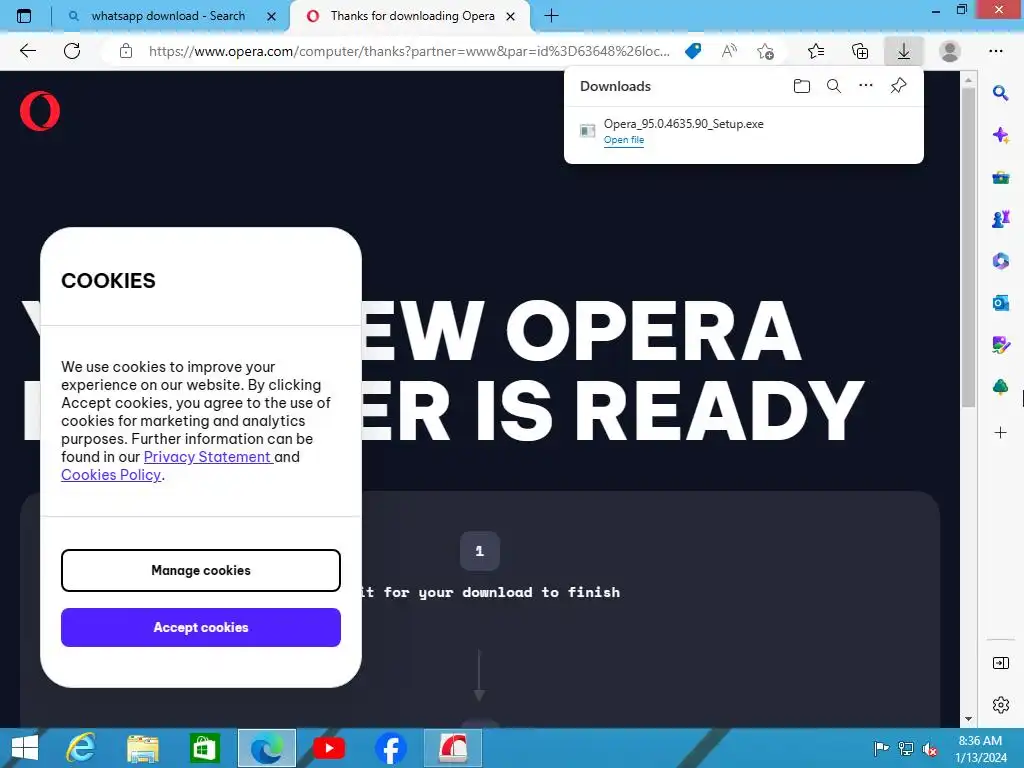Open sidebar Designer icon
Image resolution: width=1024 pixels, height=768 pixels.
tap(1000, 345)
